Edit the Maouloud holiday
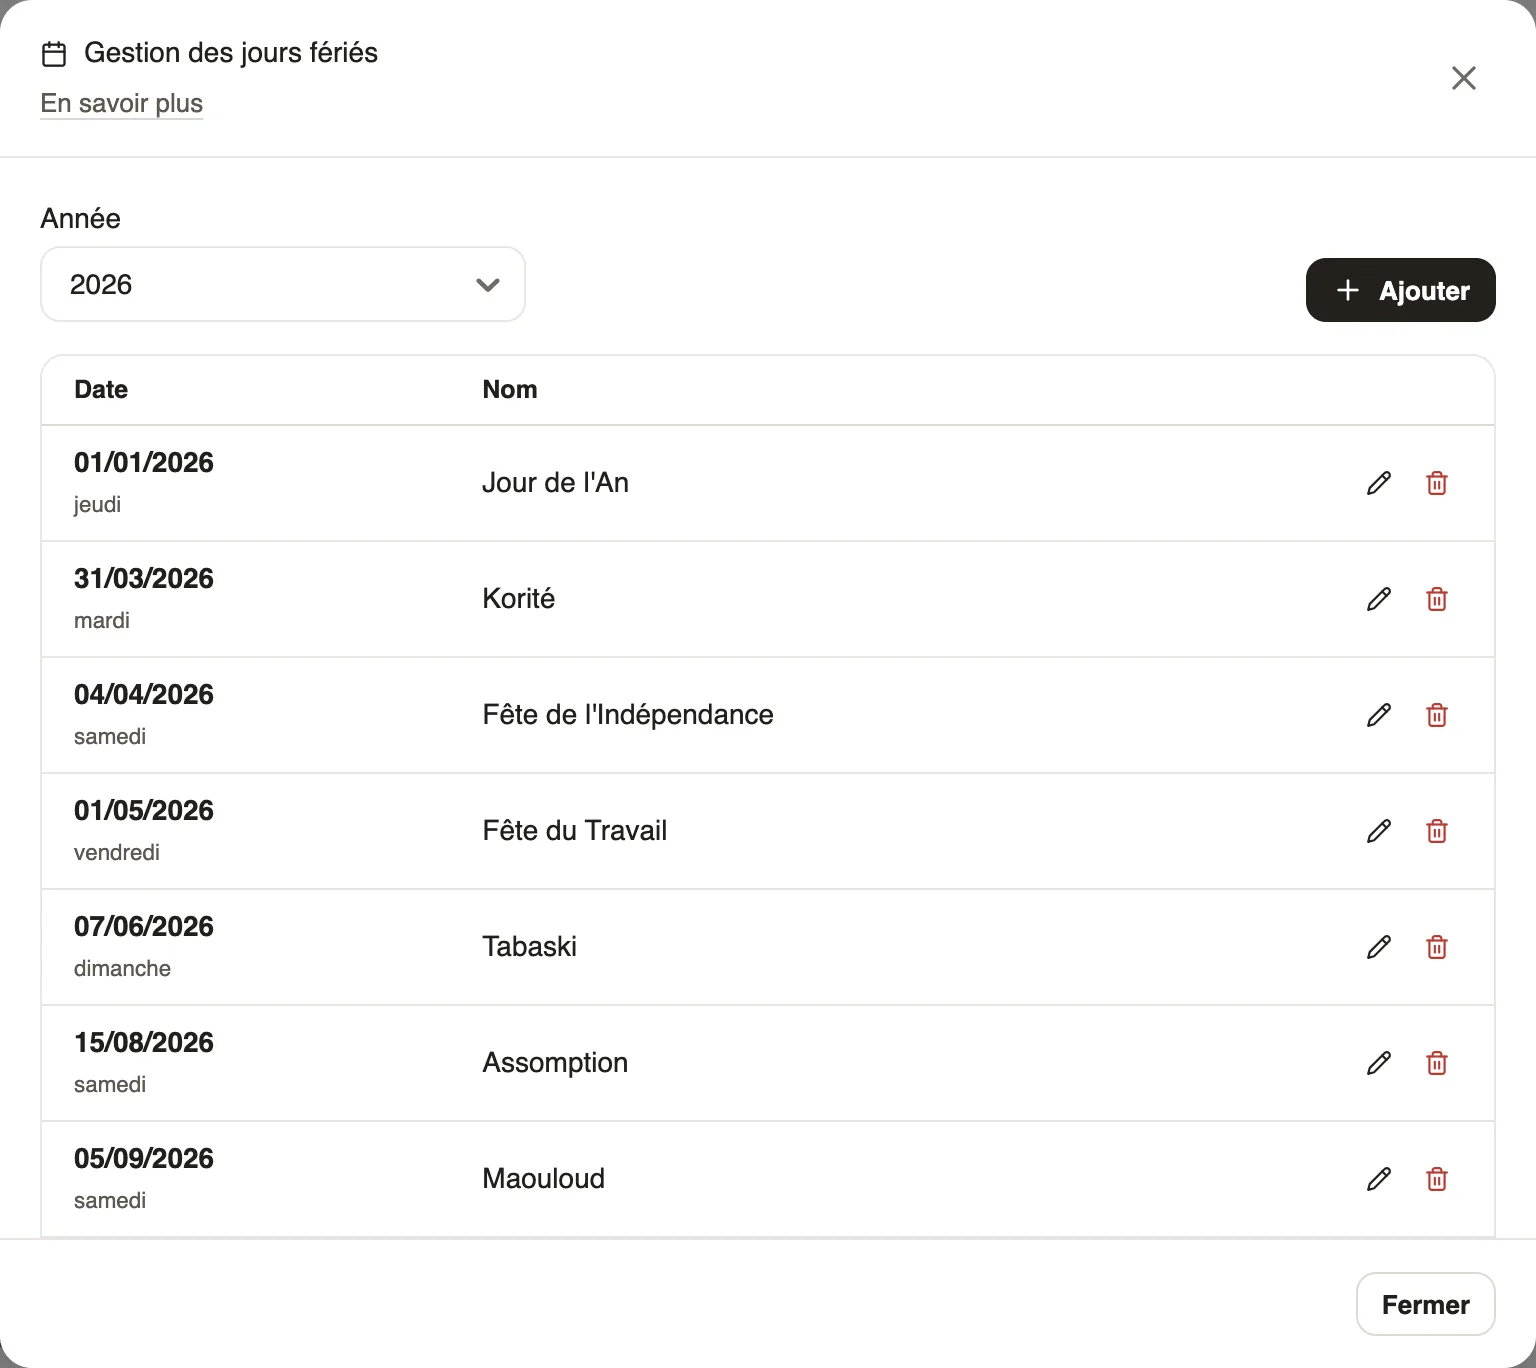The height and width of the screenshot is (1368, 1536). (1379, 1179)
